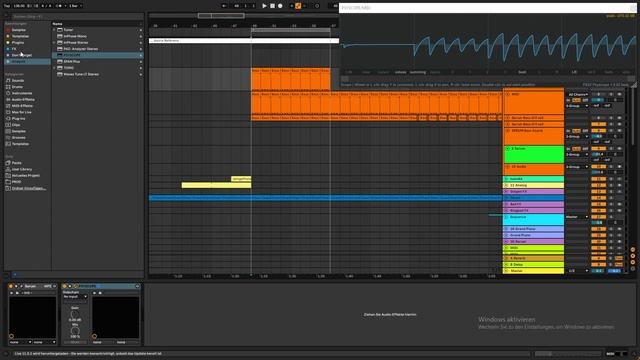Select the Master track header

533,271
